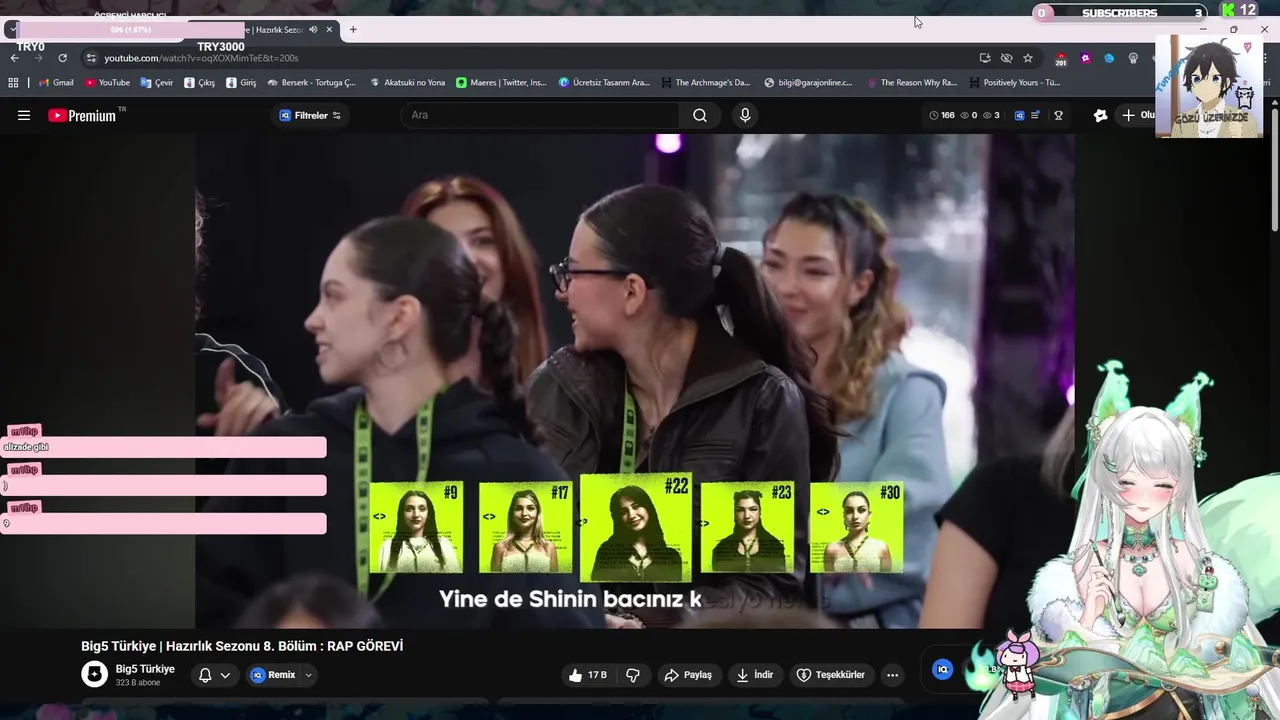Open The Reason Why Ra... bookmark
The image size is (1280, 720).
[x=912, y=83]
